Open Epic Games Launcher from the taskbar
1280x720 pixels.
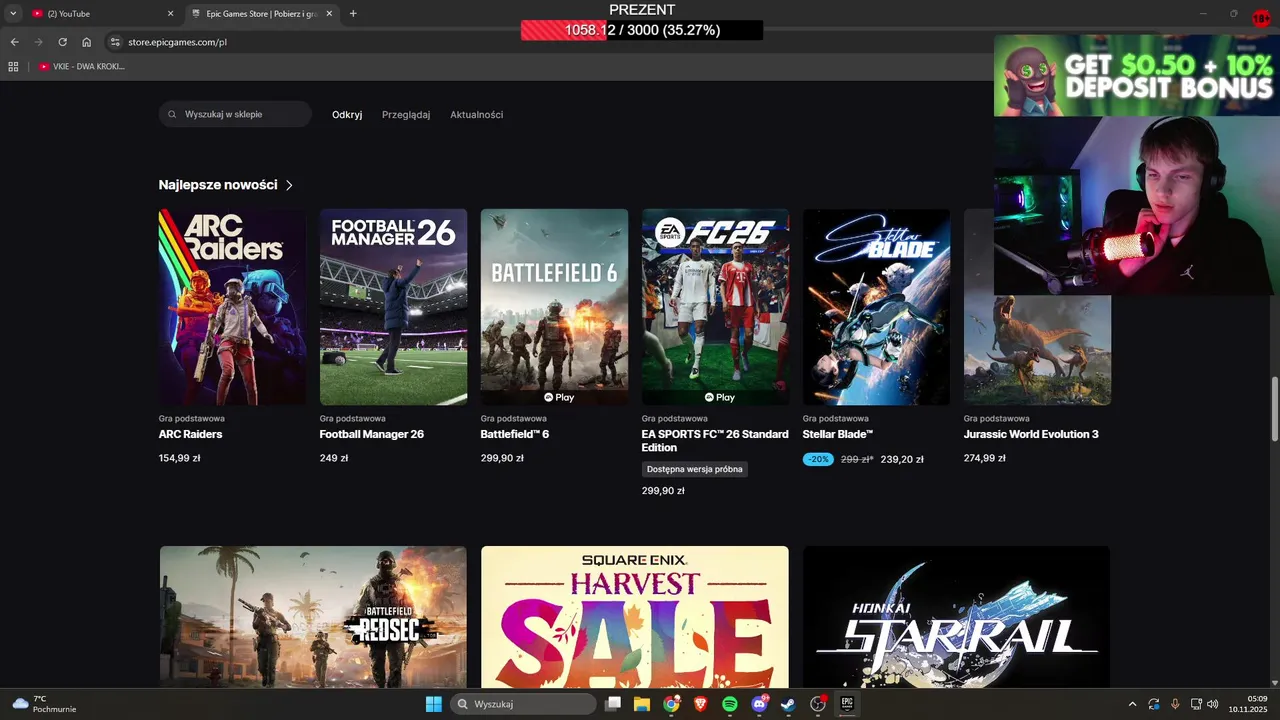point(846,704)
